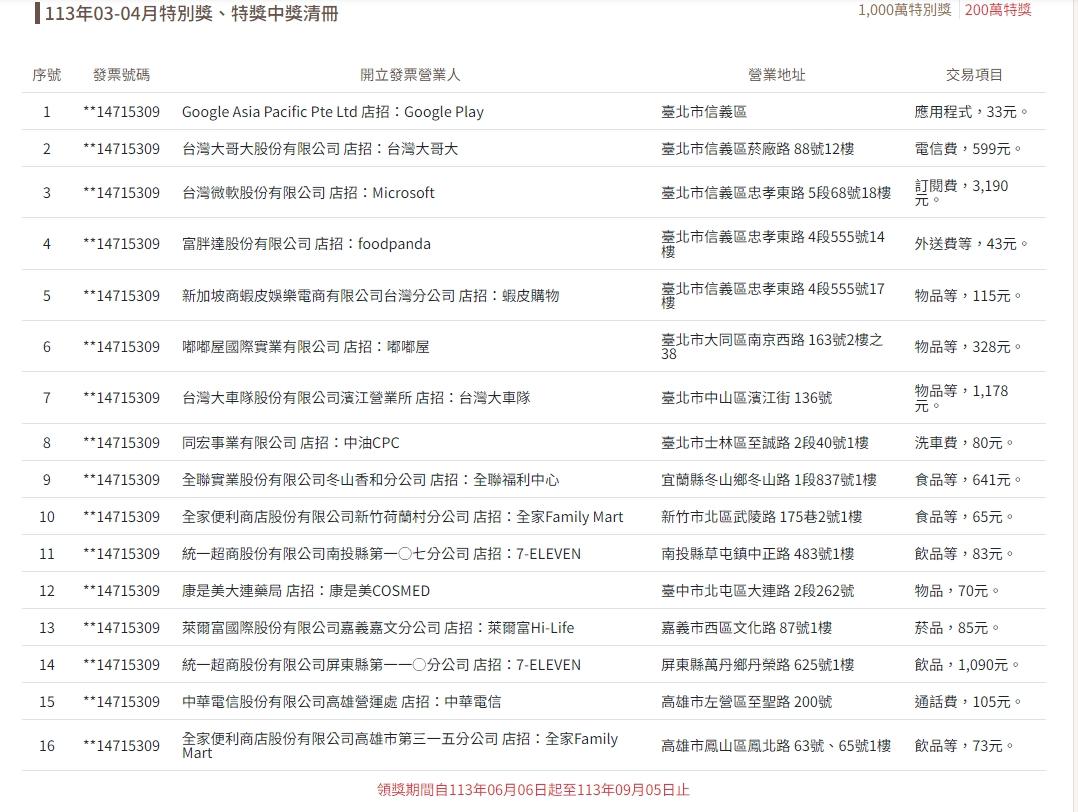Screen dimensions: 1078x812
Task: Select the 營業地址 column header
Action: point(776,74)
